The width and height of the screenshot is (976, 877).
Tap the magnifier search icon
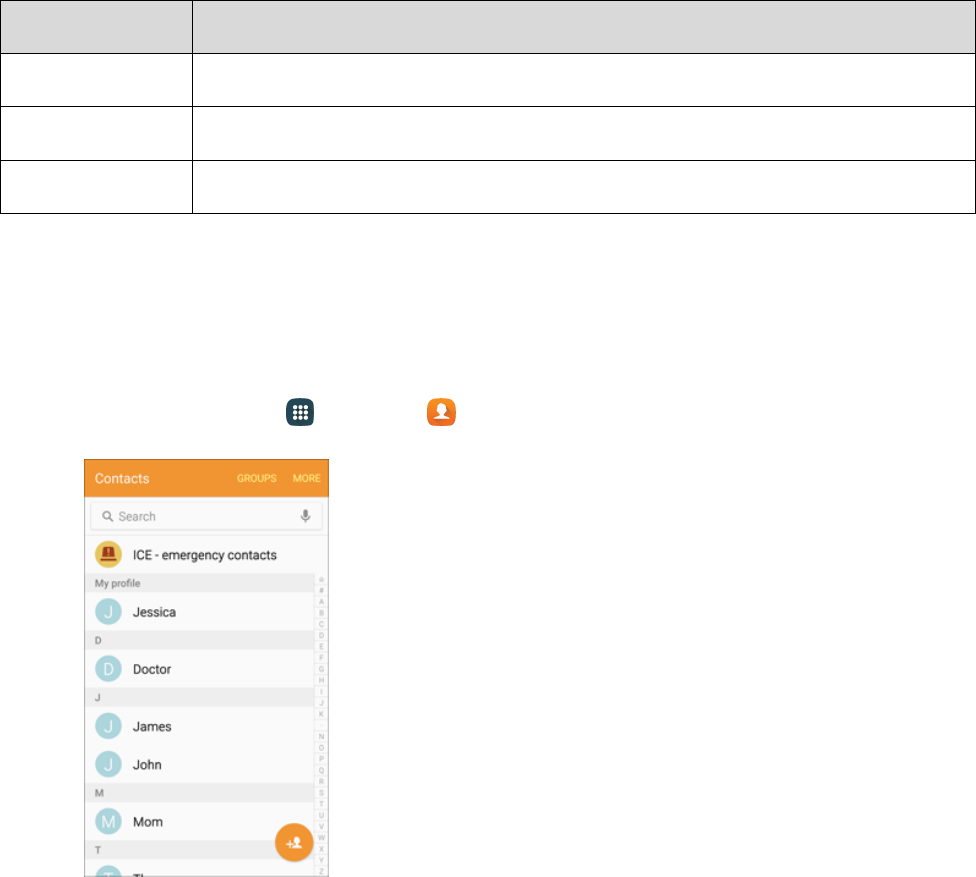pos(108,517)
